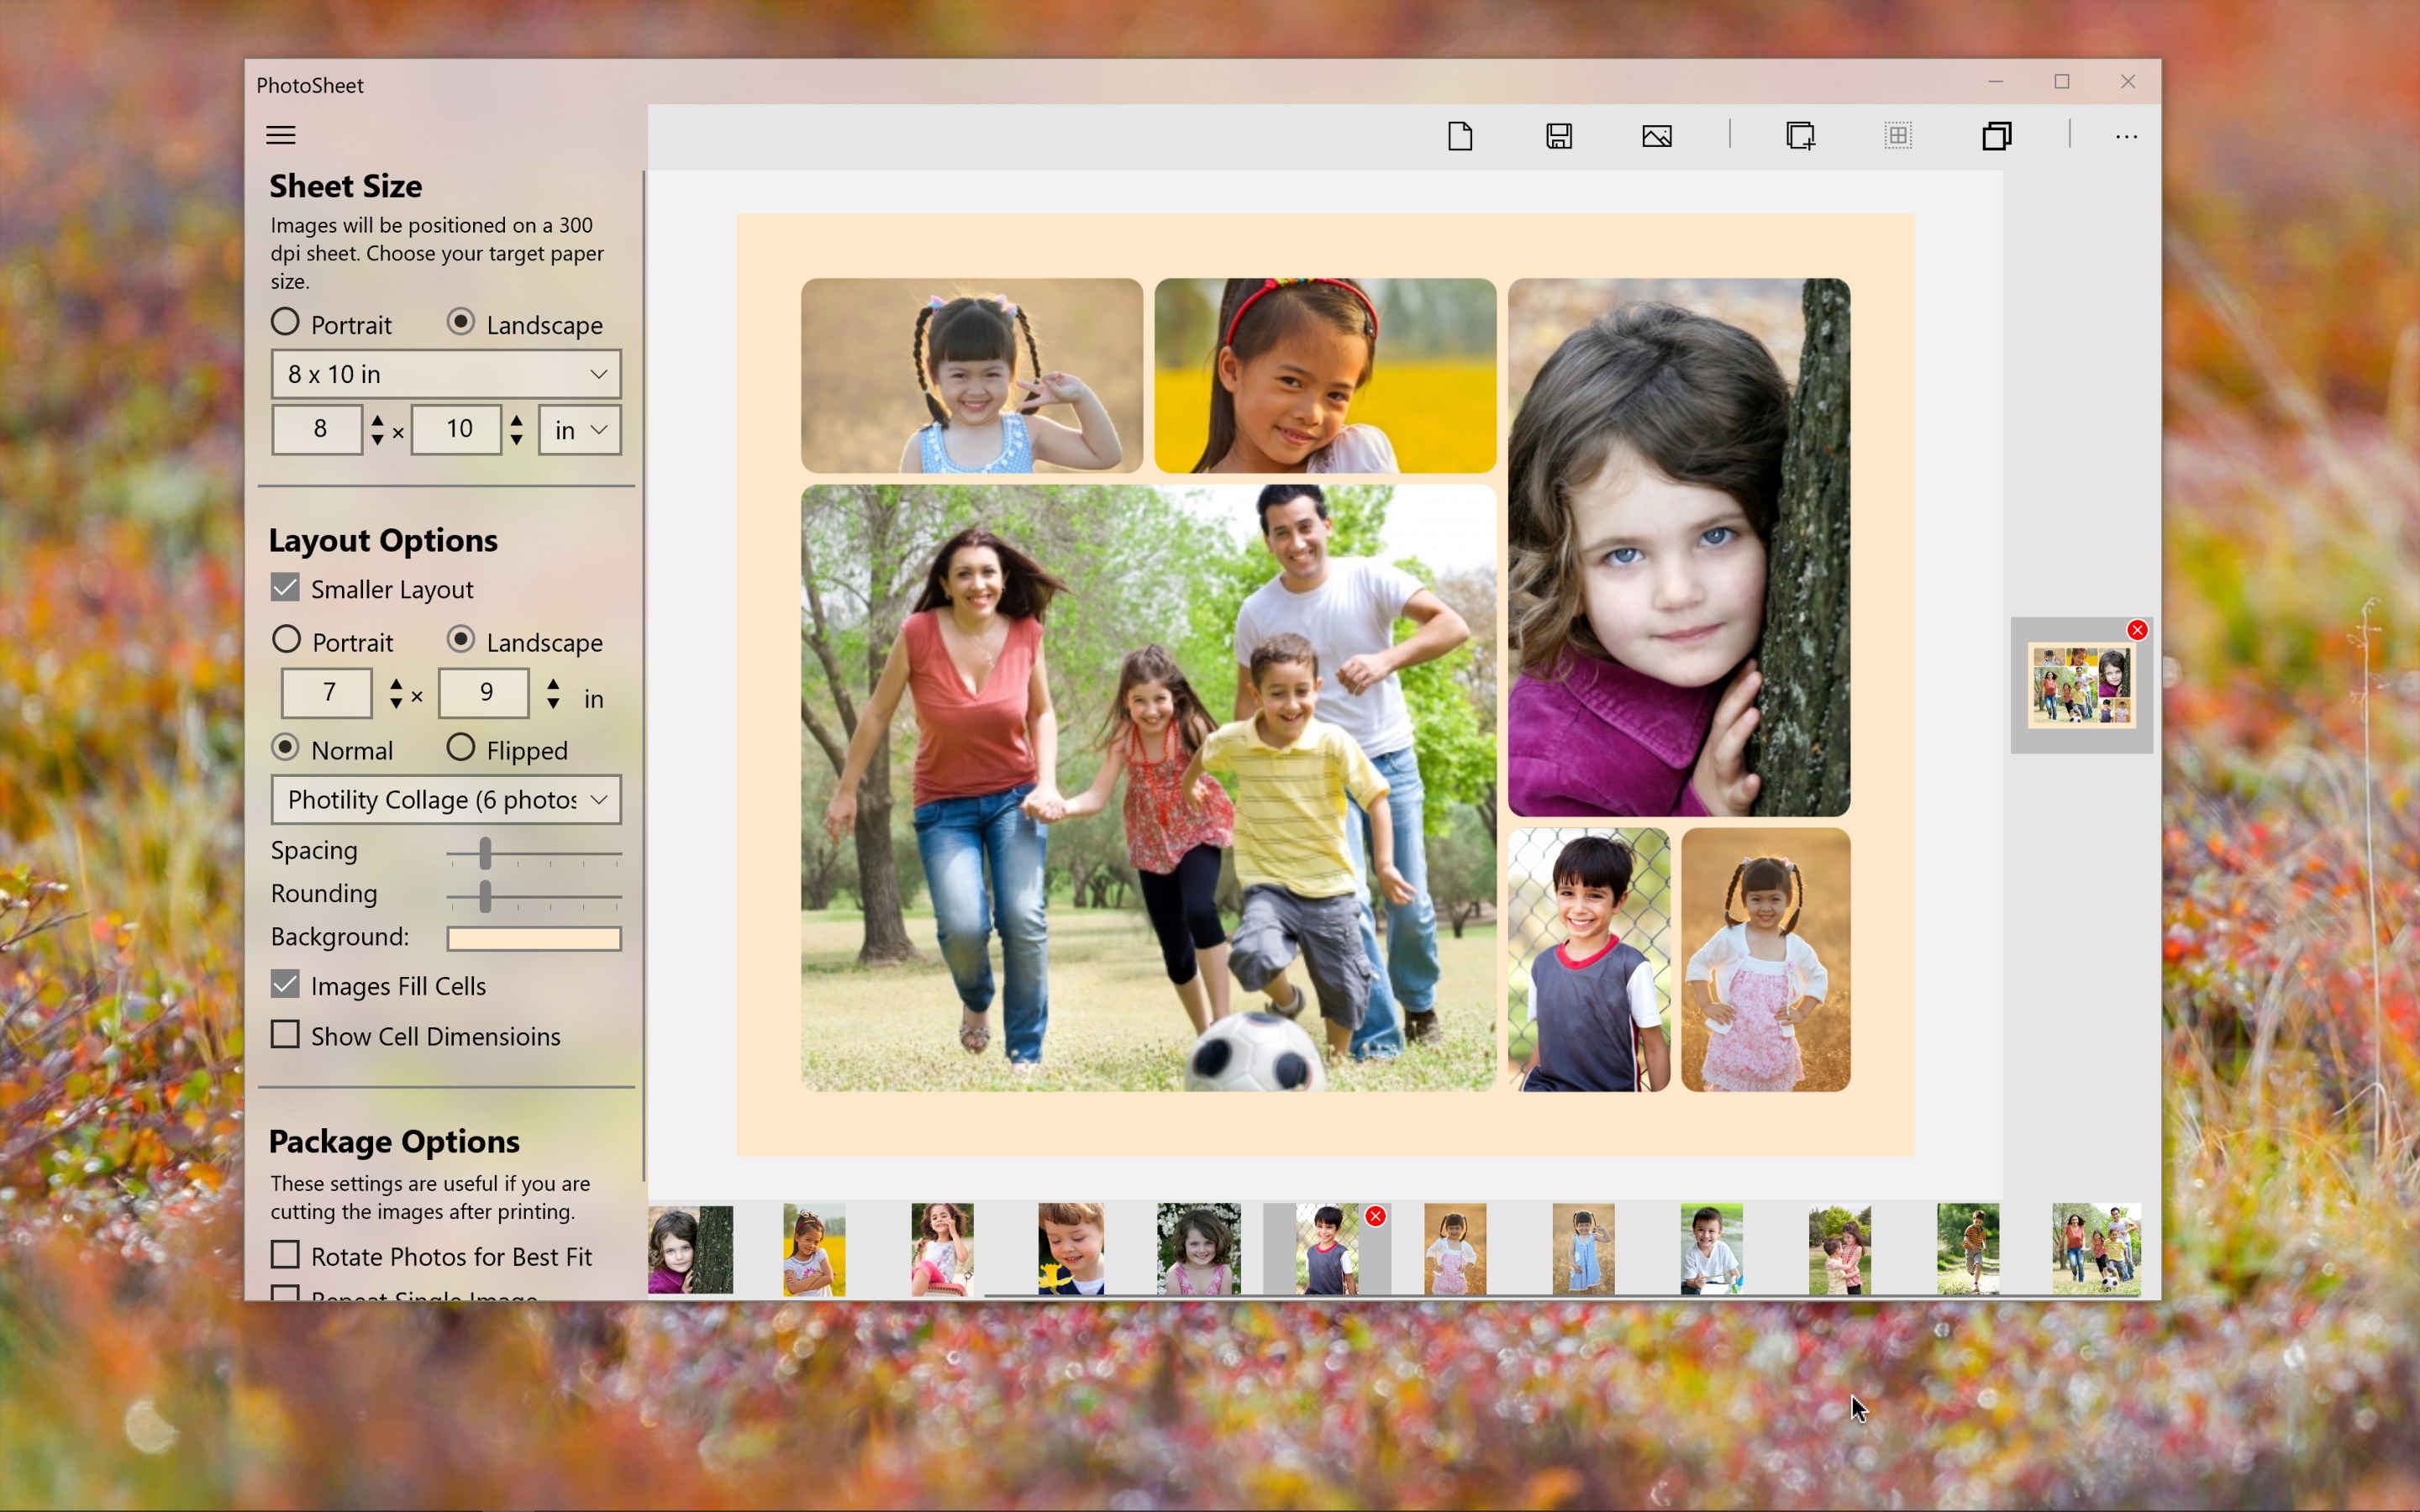Enable Show Cell Dimensions checkbox

coord(285,1035)
